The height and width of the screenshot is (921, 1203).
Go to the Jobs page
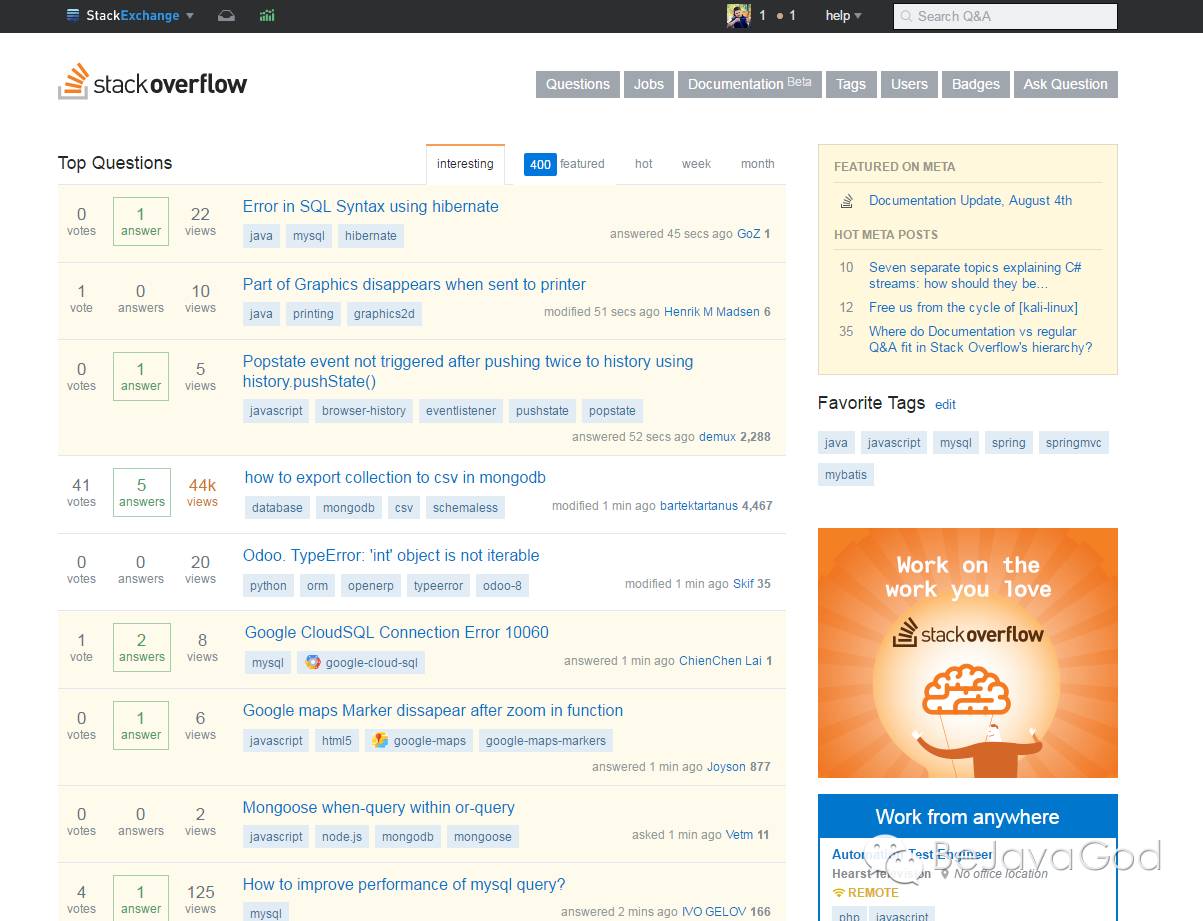pyautogui.click(x=648, y=84)
